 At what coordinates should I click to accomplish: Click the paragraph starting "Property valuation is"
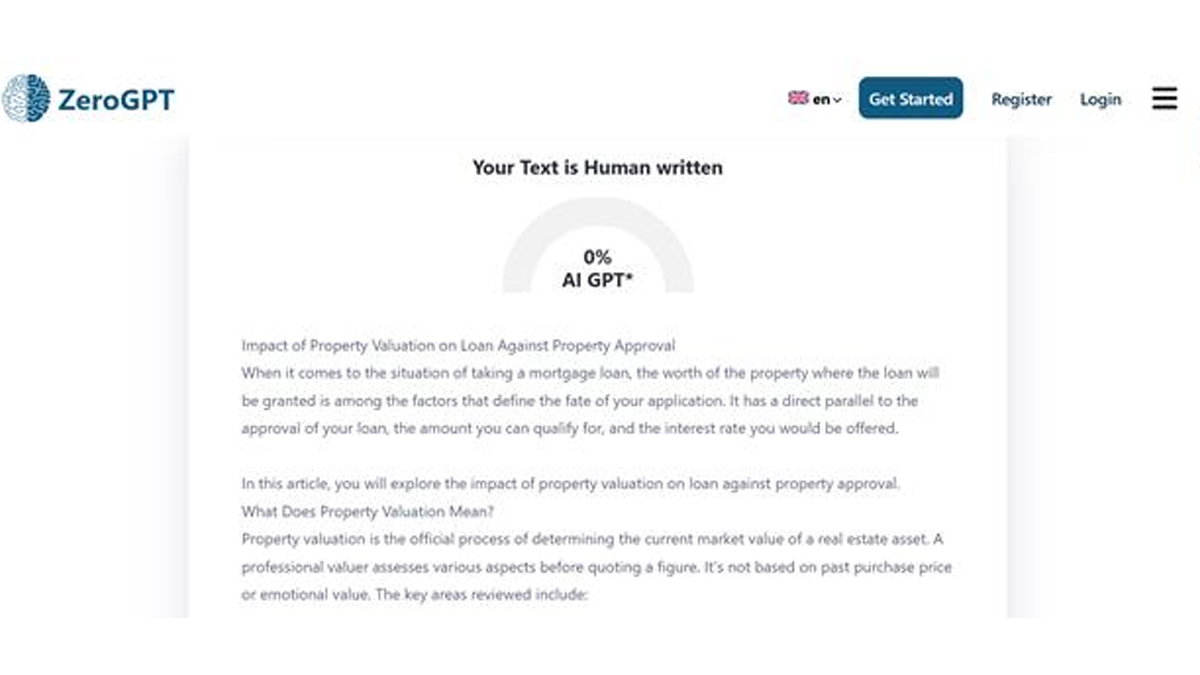pos(592,539)
